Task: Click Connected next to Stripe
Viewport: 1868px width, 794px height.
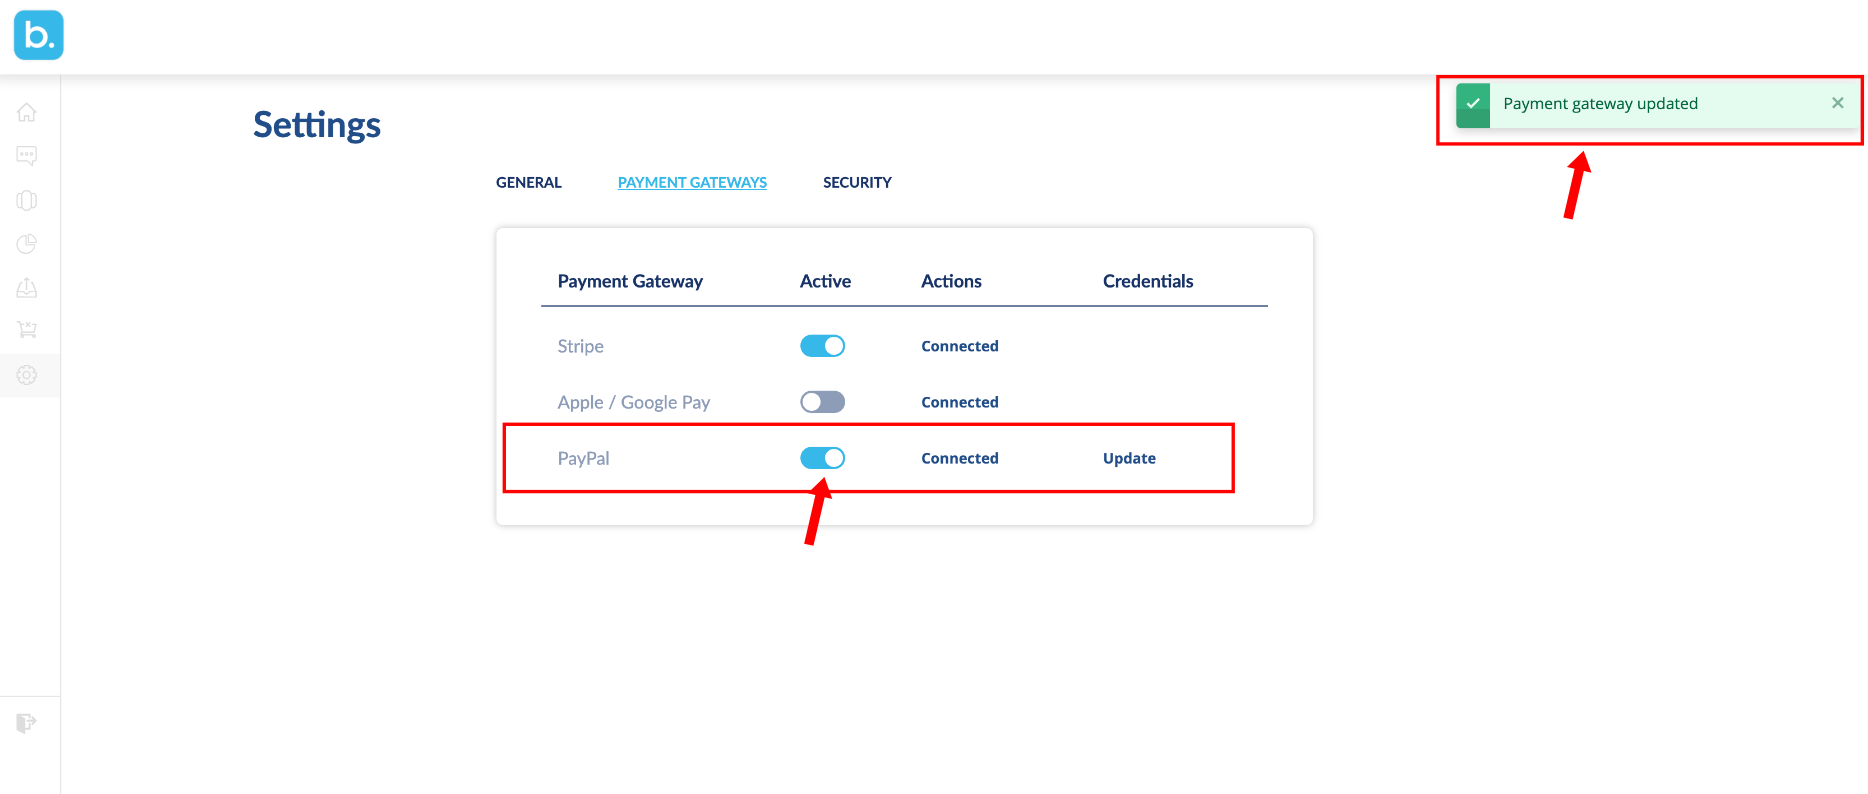Action: (x=960, y=346)
